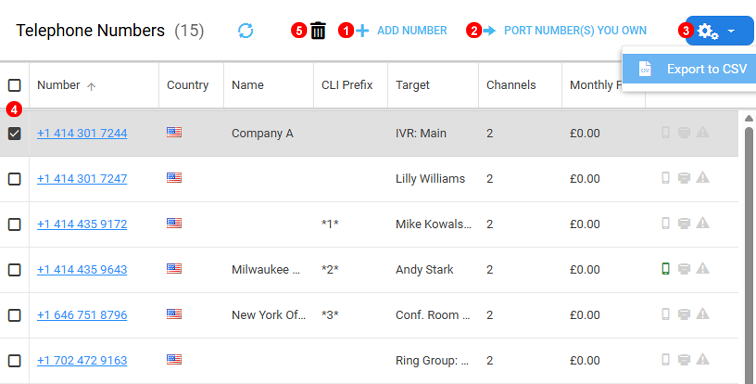The width and height of the screenshot is (756, 384).
Task: Click the fax icon in Mike Kowals row
Action: pyautogui.click(x=684, y=223)
